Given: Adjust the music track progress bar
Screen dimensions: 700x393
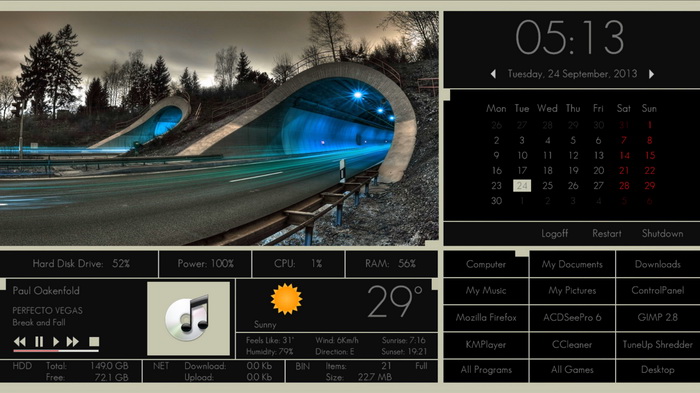Looking at the screenshot, I should pos(56,351).
